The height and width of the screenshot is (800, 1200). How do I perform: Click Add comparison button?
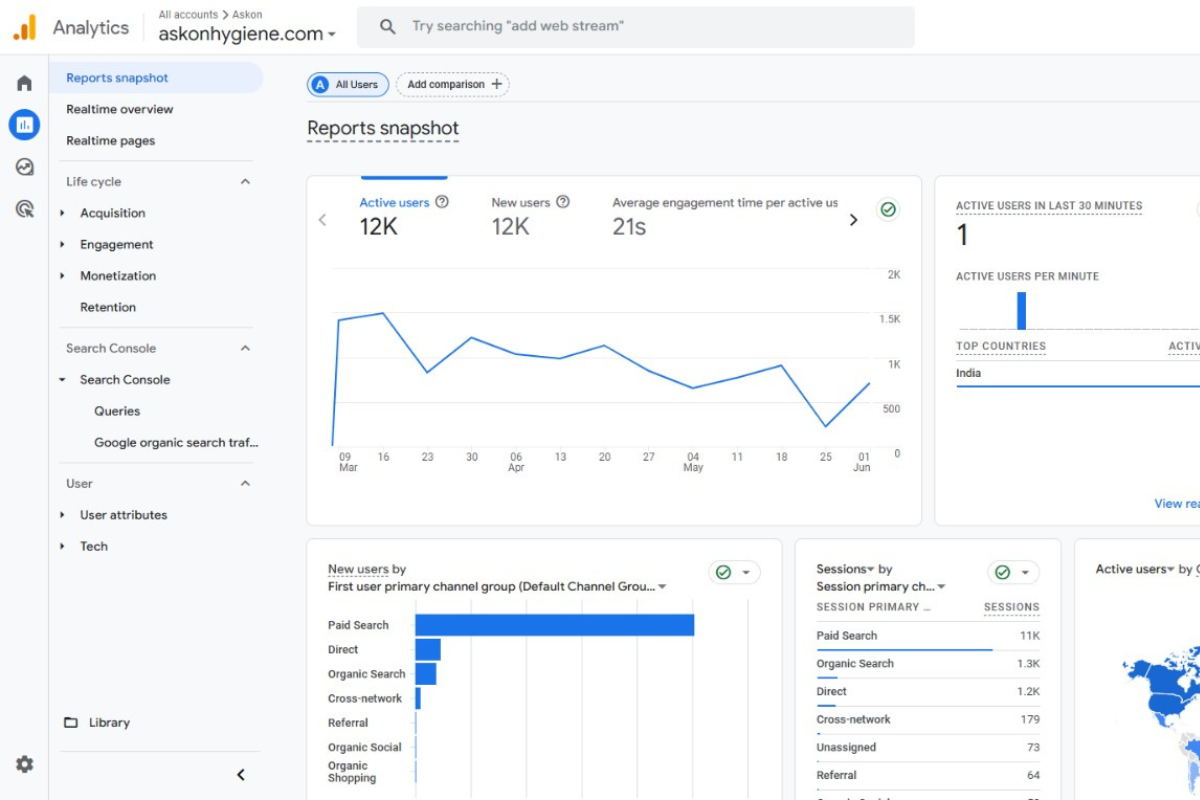tap(453, 85)
